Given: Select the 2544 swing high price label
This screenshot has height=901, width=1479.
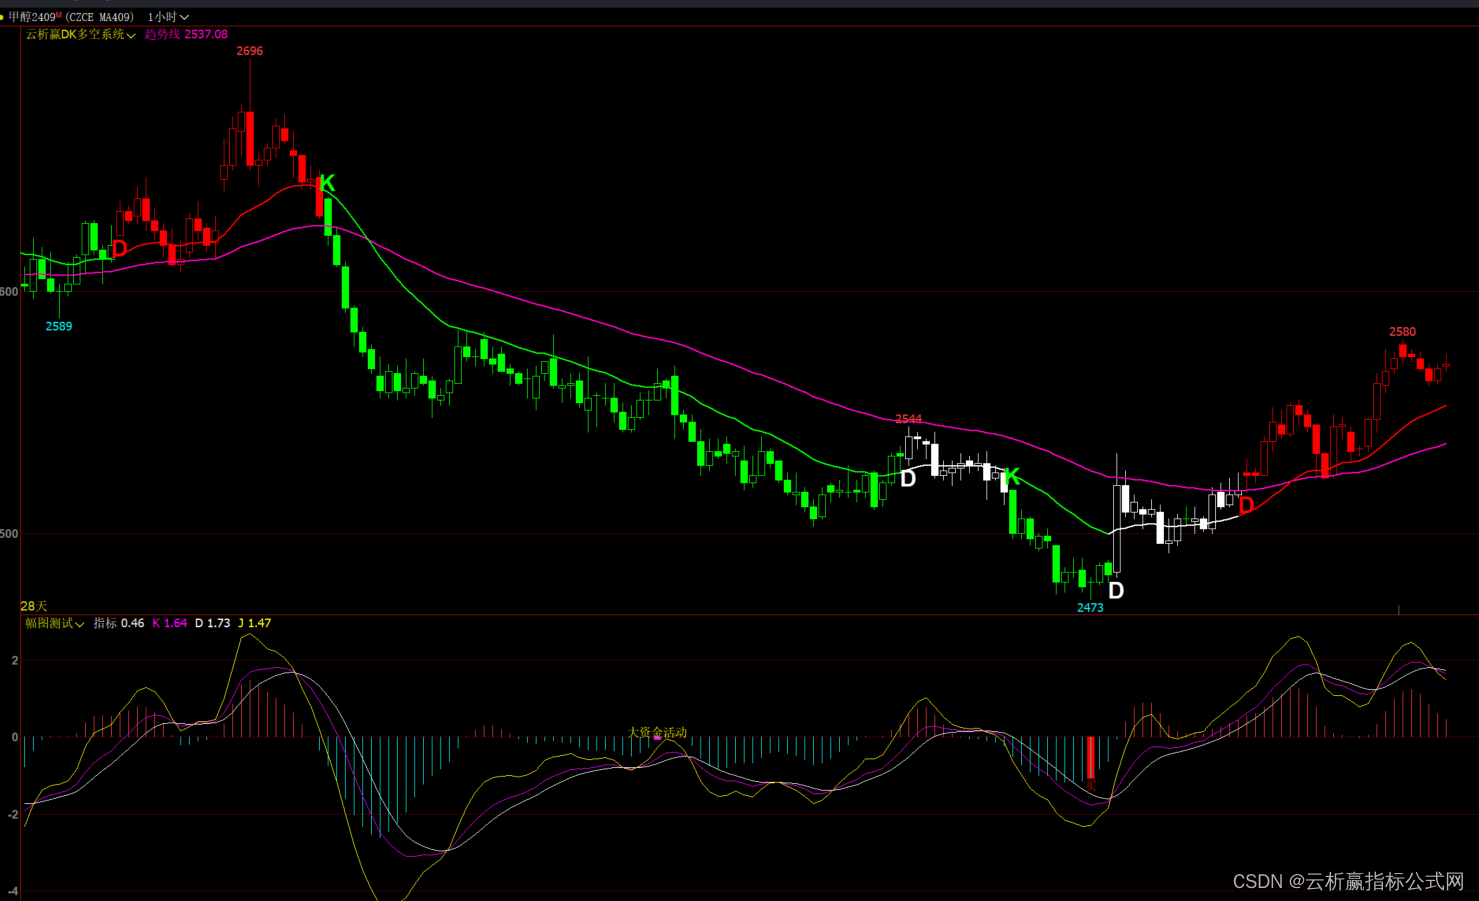Looking at the screenshot, I should coord(909,419).
